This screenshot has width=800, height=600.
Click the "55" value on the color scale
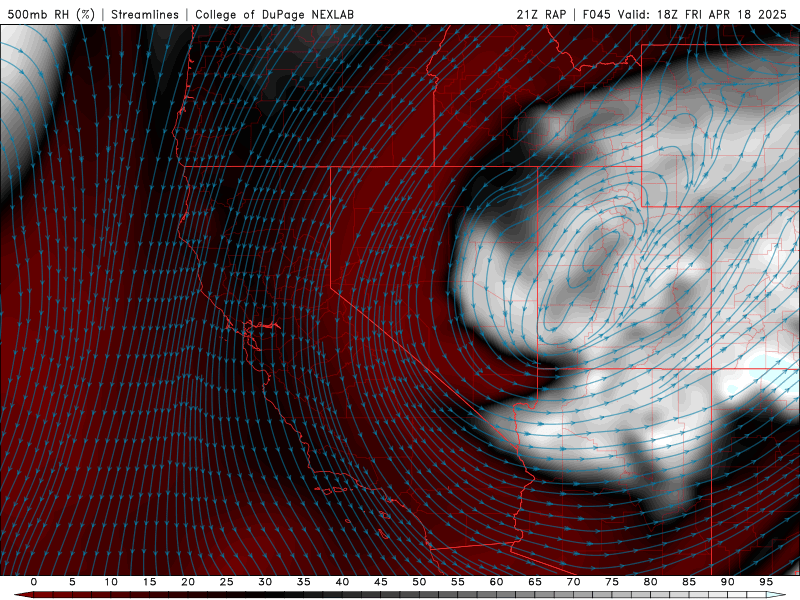point(458,582)
